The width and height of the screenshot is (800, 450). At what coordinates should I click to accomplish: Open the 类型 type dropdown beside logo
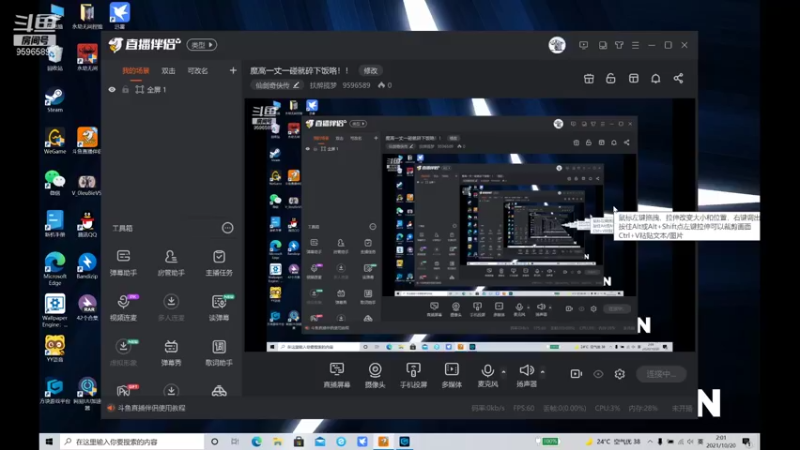click(202, 45)
